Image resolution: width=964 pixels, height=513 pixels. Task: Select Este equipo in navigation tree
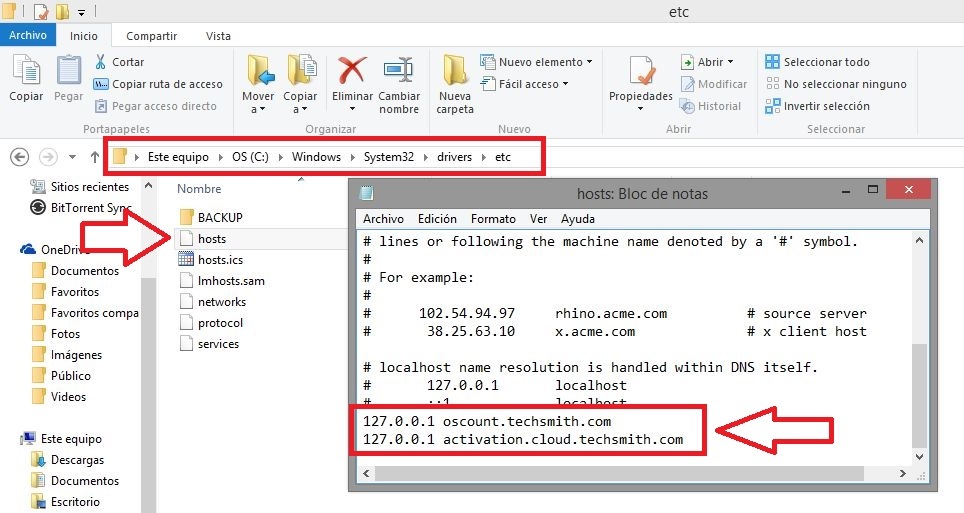tap(61, 439)
